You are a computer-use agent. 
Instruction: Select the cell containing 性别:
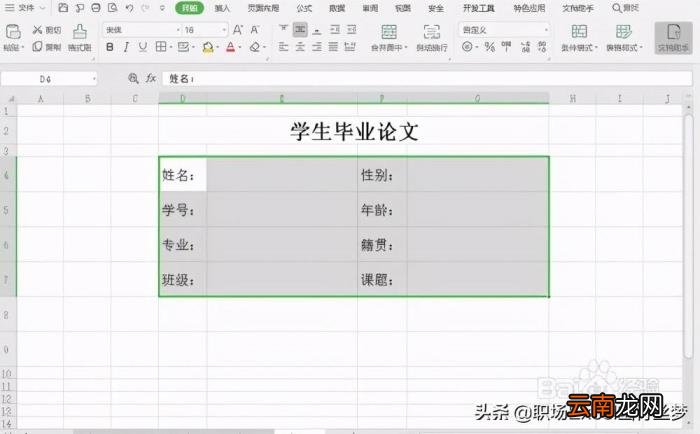point(382,175)
